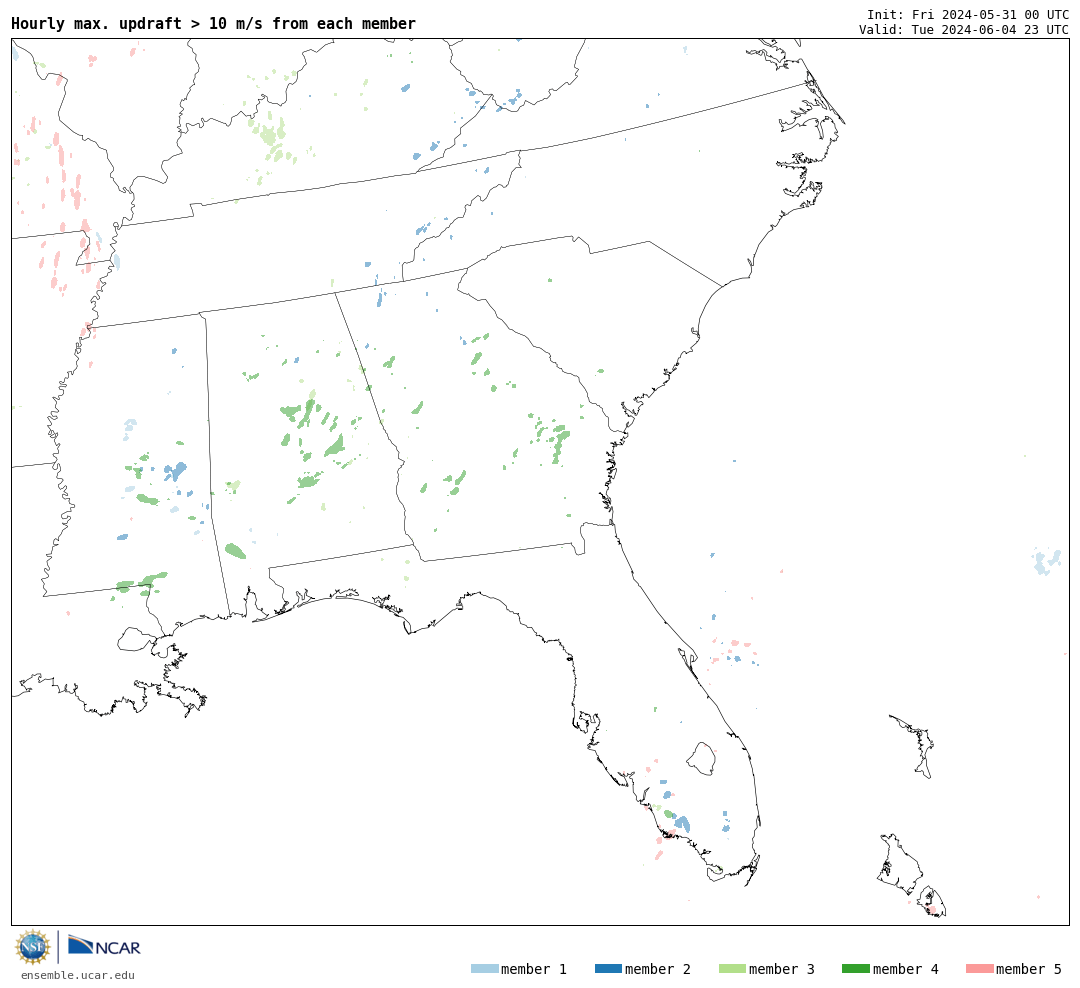
Task: Click the NSF logo icon
Action: tap(32, 947)
